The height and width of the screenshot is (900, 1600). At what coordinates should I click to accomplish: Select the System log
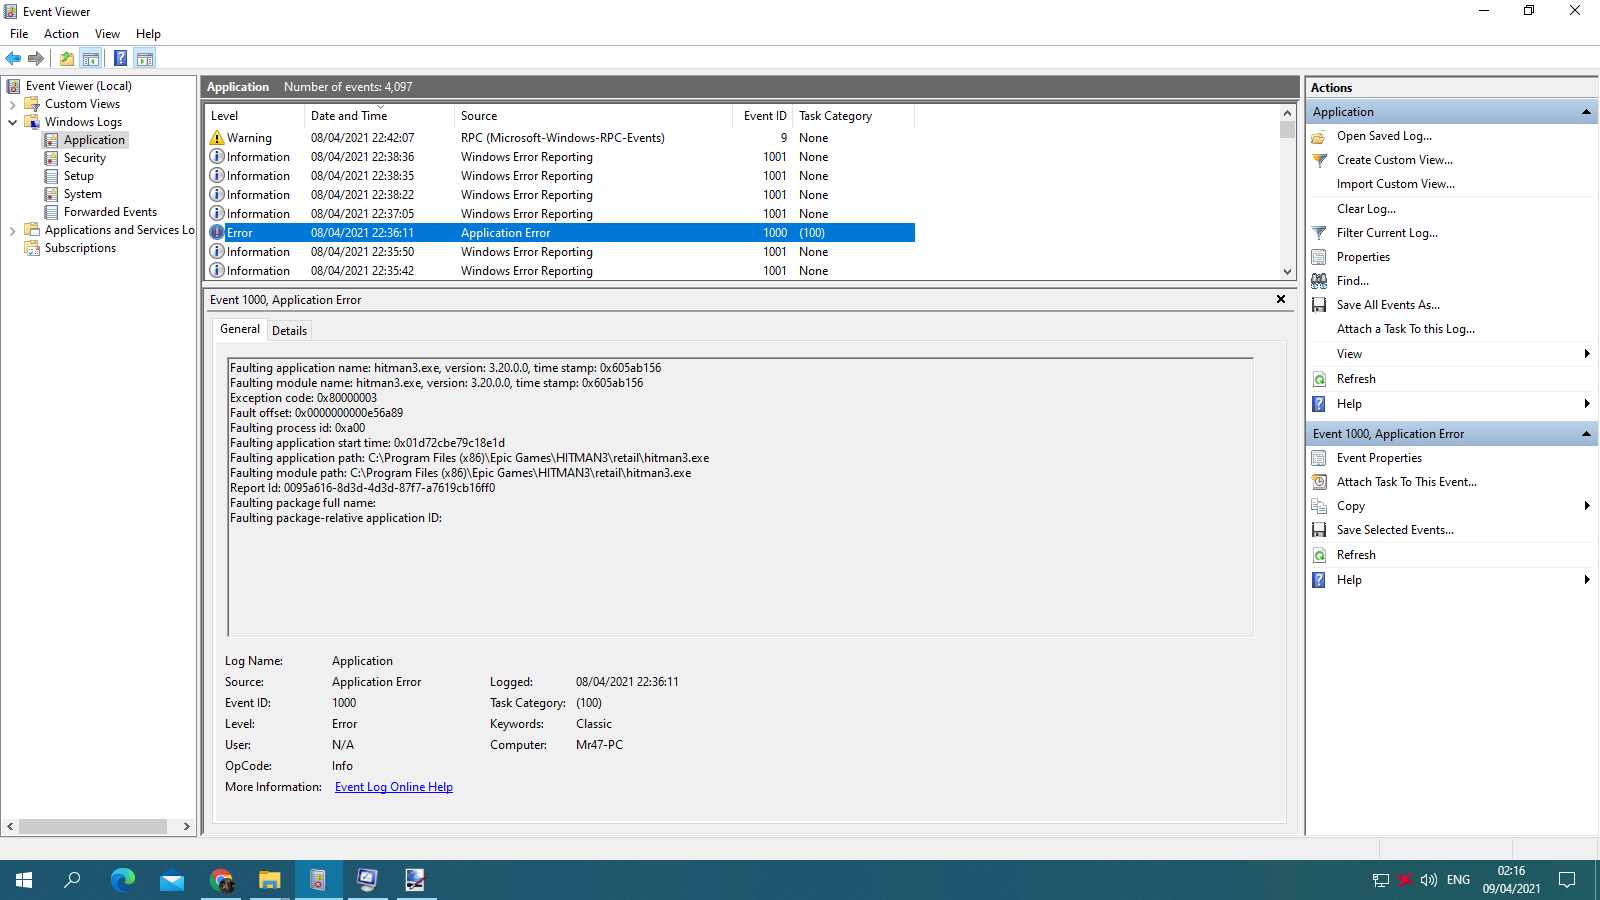click(82, 194)
